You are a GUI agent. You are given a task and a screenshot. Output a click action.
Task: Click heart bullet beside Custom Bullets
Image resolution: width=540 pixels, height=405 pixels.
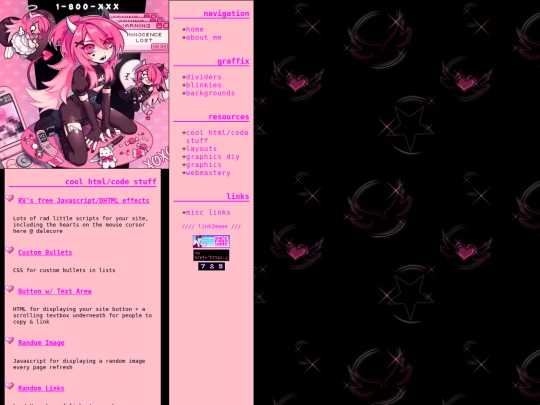[10, 250]
